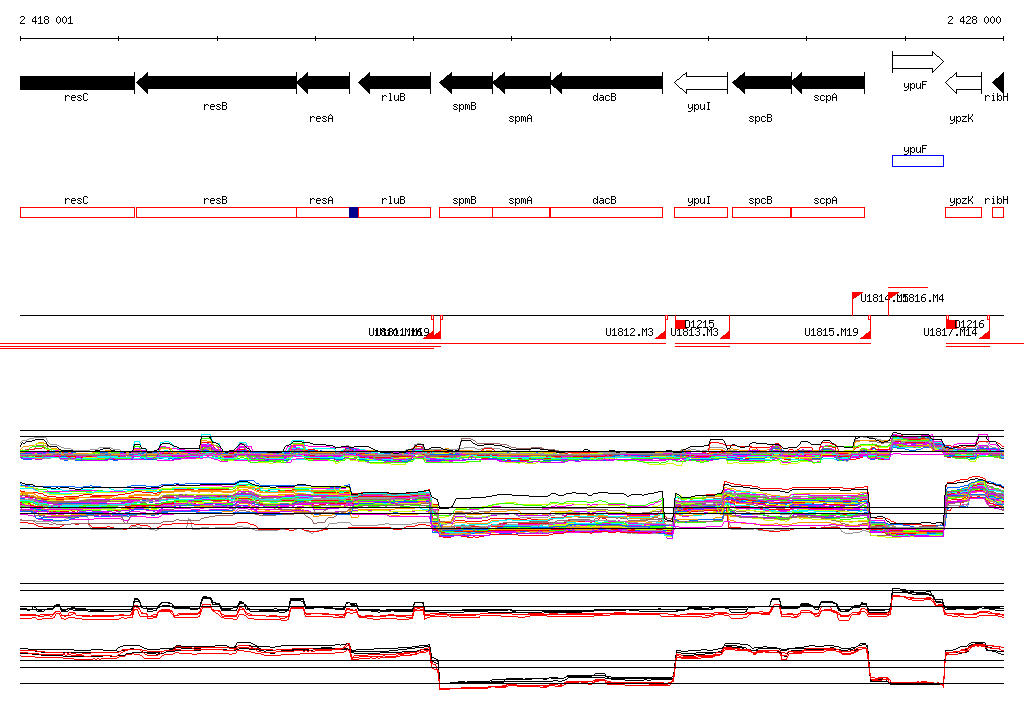Select the blue-outlined ypuF box
The height and width of the screenshot is (714, 1024).
tap(917, 161)
